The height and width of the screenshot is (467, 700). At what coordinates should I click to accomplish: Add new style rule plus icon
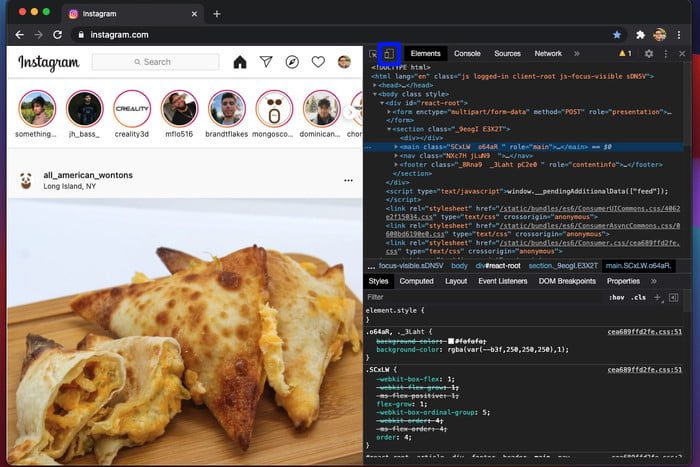658,297
